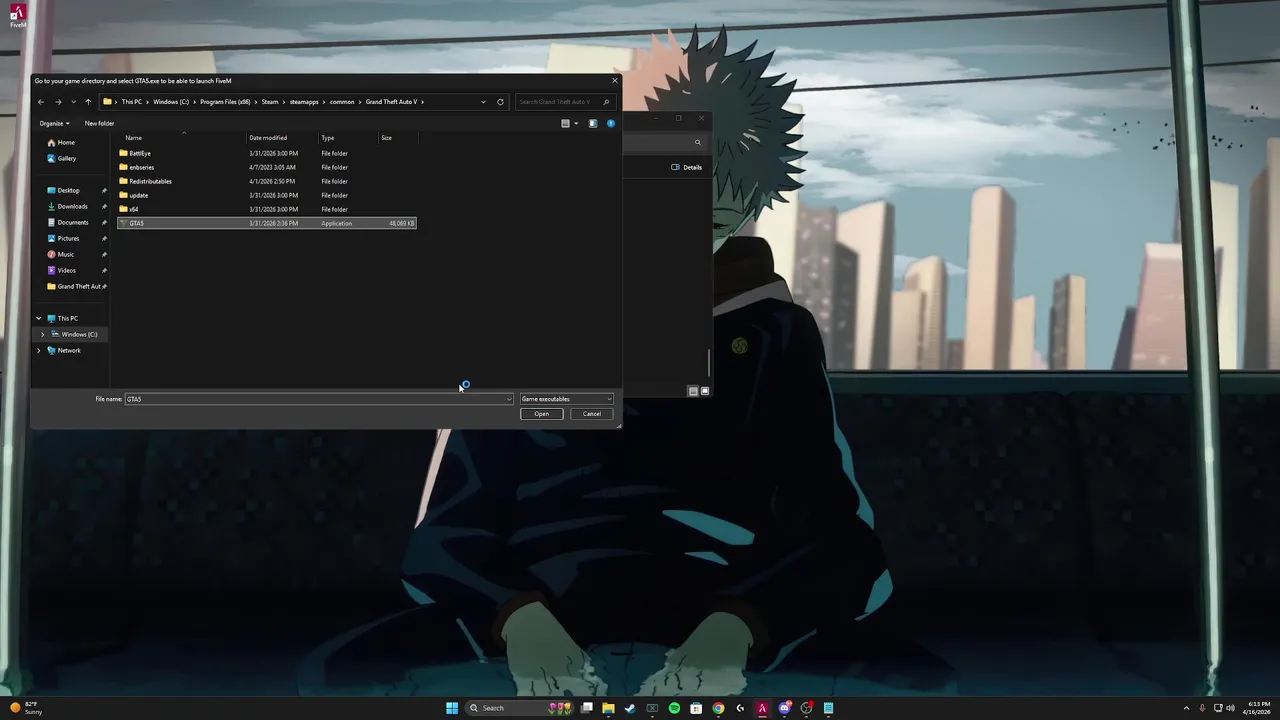Select Windows (C:) in the address breadcrumb
Screen dimensions: 1280x720
tap(171, 102)
